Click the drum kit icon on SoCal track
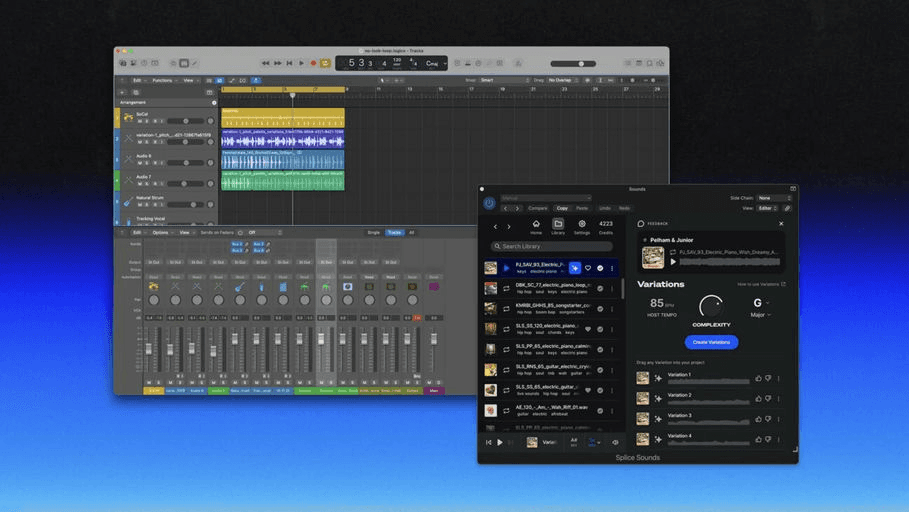The width and height of the screenshot is (909, 512). 128,116
